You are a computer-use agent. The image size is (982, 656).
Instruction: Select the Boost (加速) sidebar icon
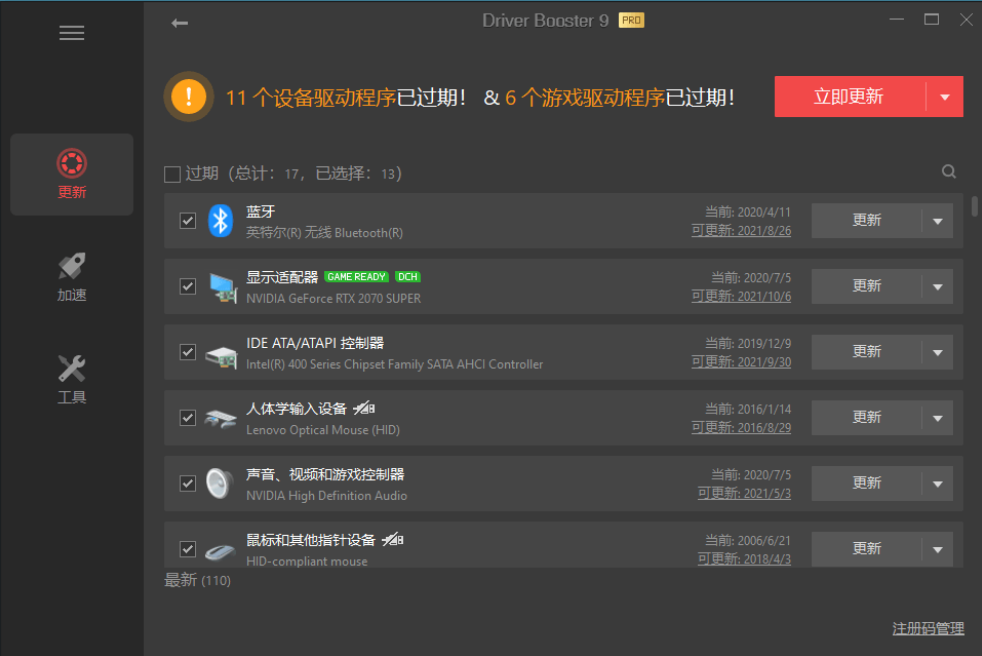pyautogui.click(x=71, y=276)
